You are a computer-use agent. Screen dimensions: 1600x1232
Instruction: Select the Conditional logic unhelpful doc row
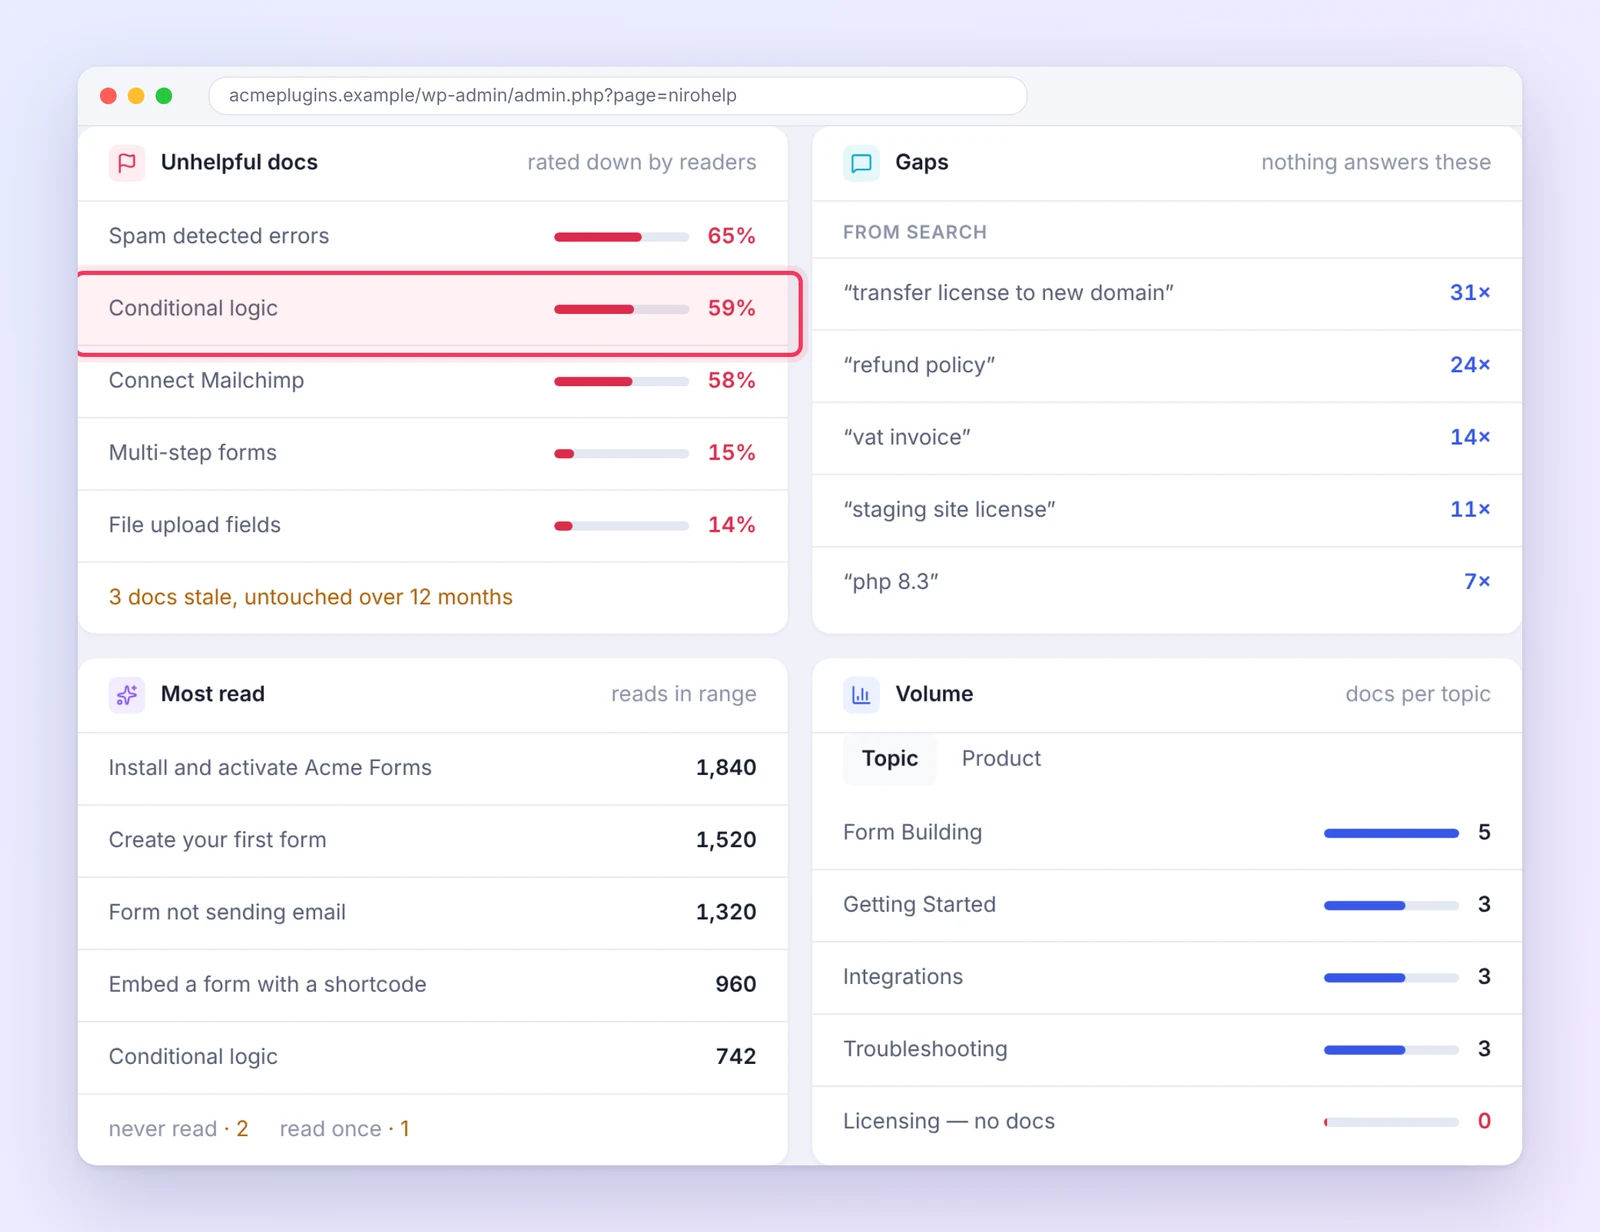pos(433,309)
